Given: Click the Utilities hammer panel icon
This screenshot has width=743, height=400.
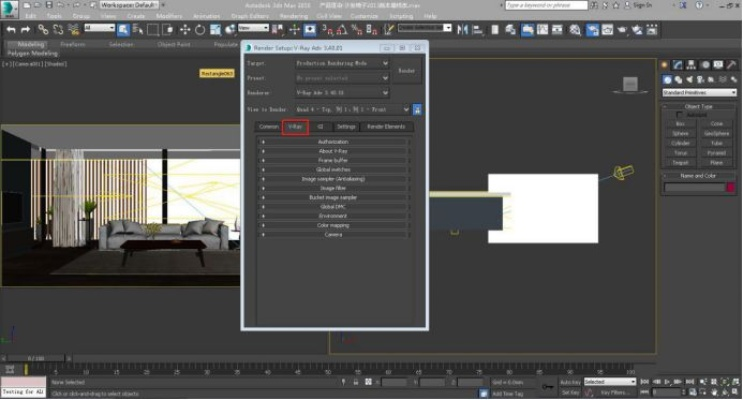Looking at the screenshot, I should 729,64.
